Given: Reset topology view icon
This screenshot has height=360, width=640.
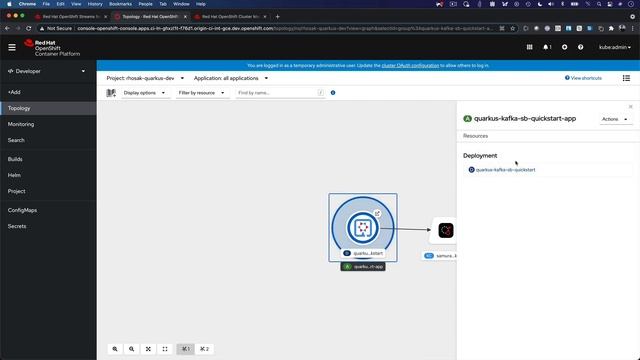Looking at the screenshot, I should pos(165,349).
